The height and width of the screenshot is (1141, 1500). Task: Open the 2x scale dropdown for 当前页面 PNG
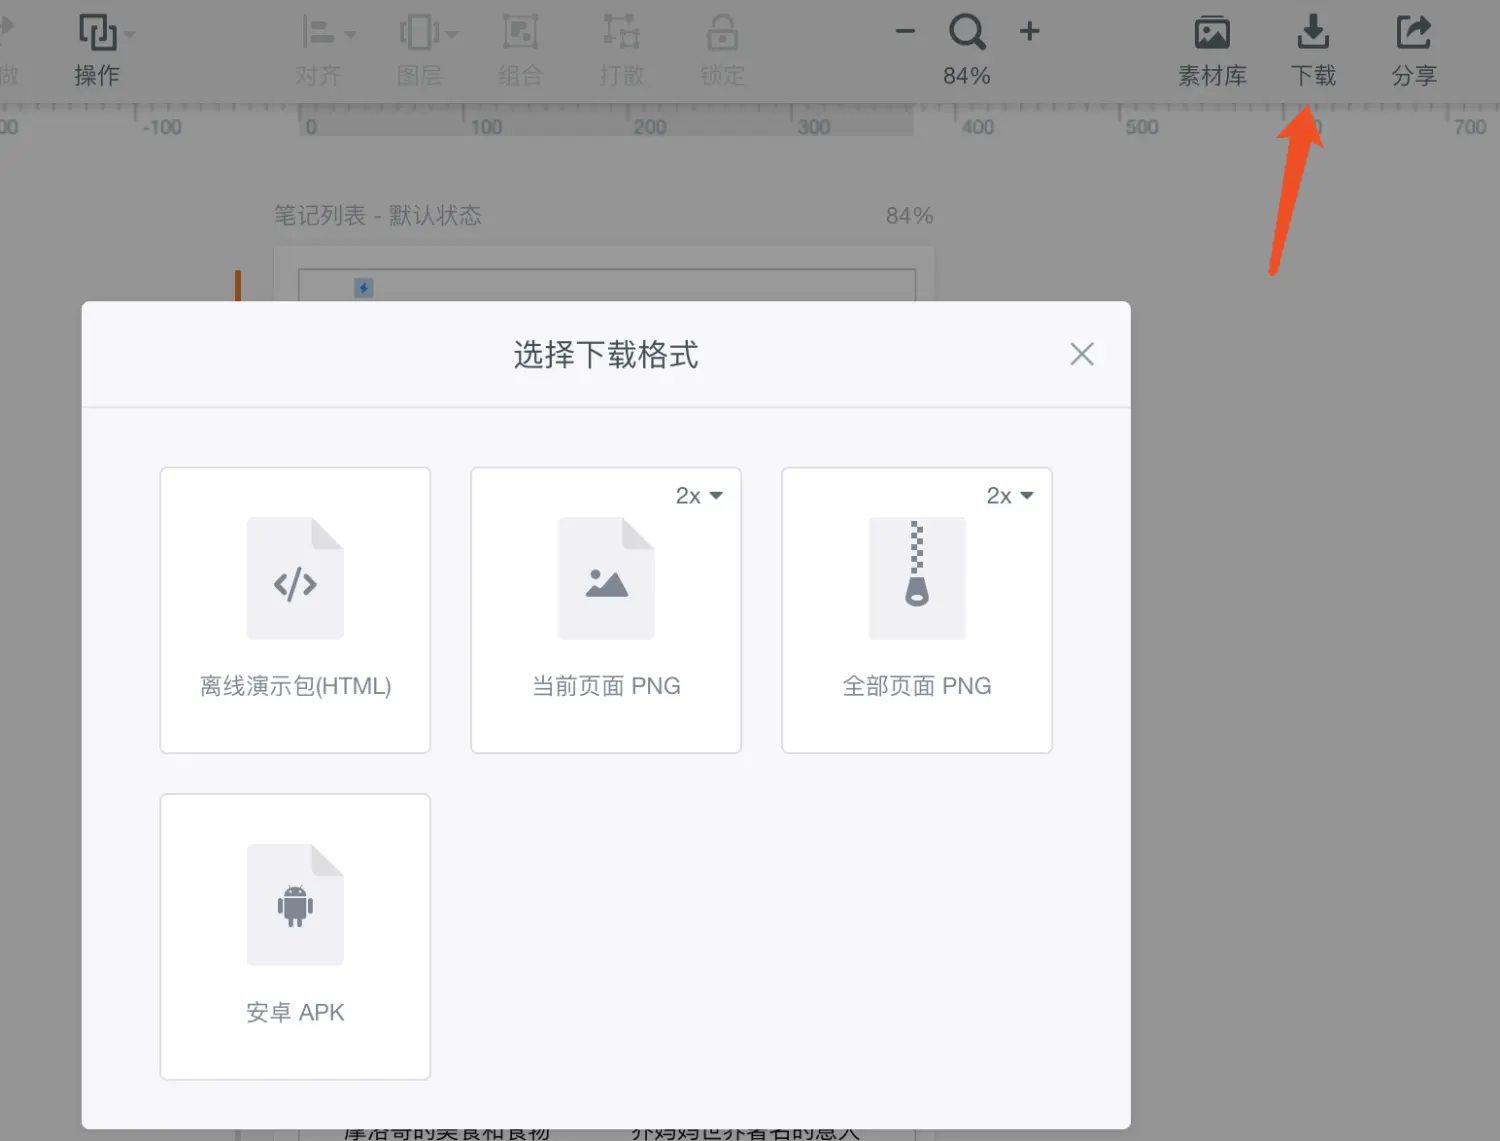tap(699, 495)
